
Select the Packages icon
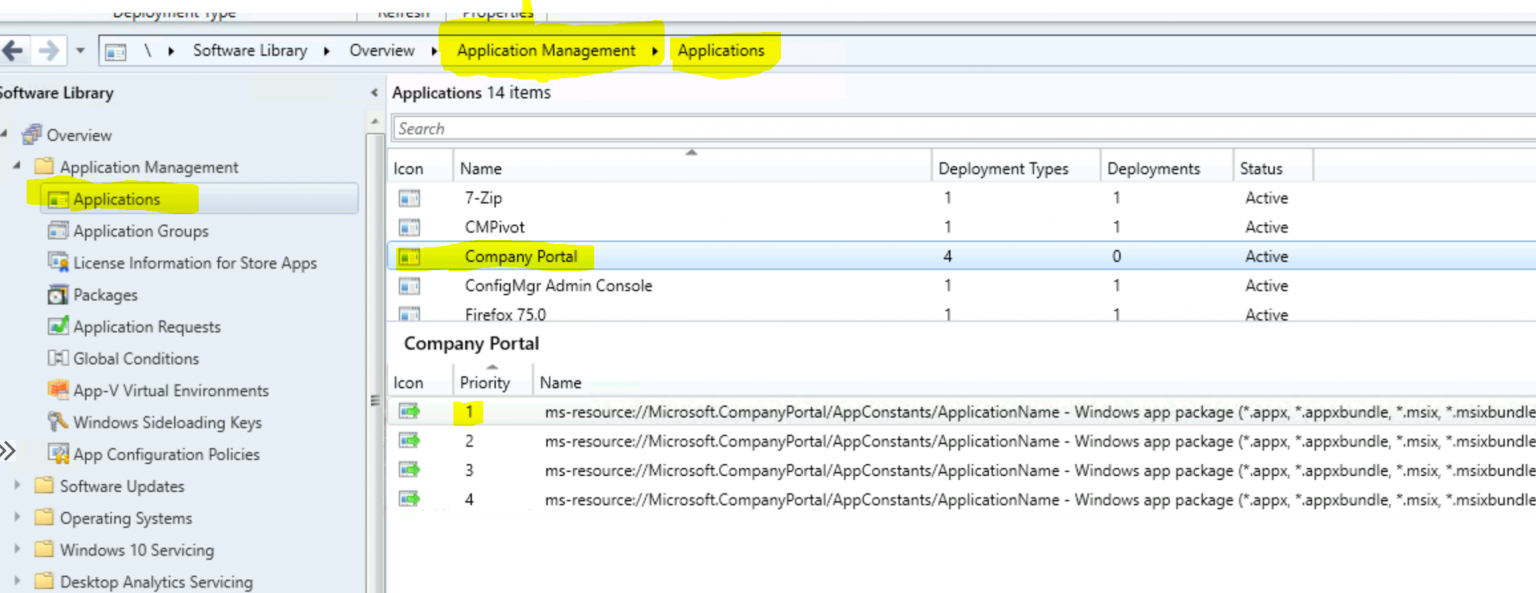click(x=58, y=295)
